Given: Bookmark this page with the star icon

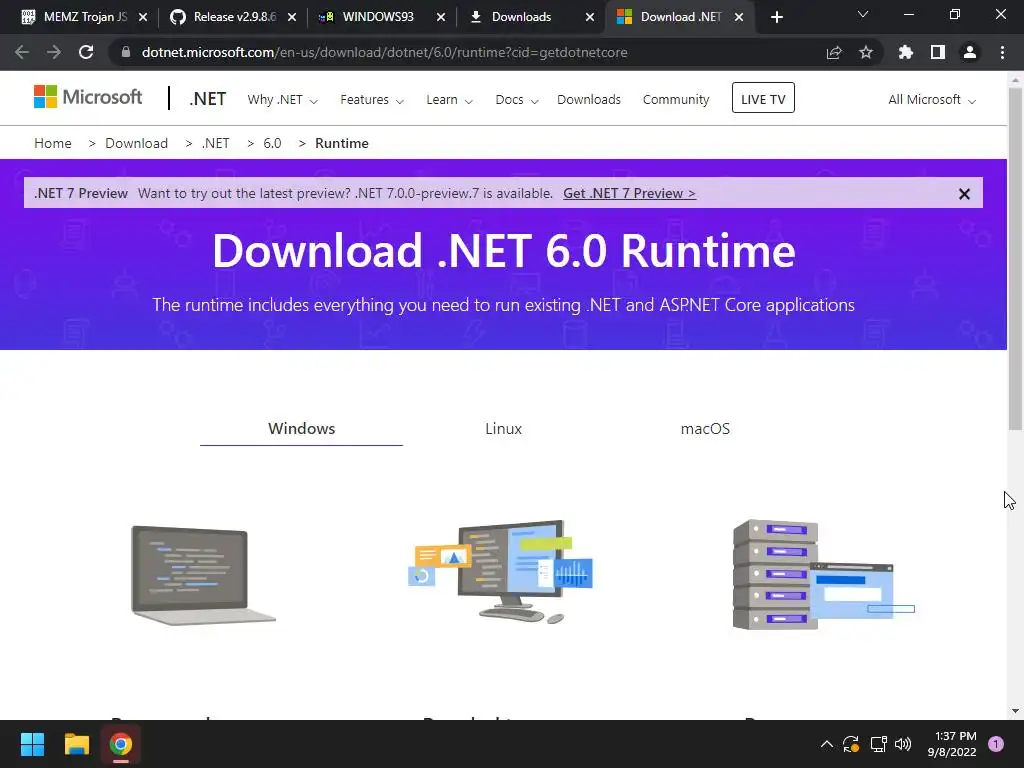Looking at the screenshot, I should tap(866, 52).
